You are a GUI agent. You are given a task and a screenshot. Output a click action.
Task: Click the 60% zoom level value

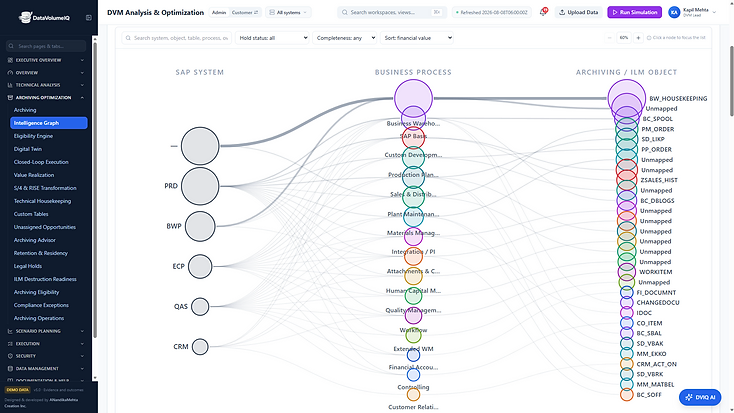[624, 38]
